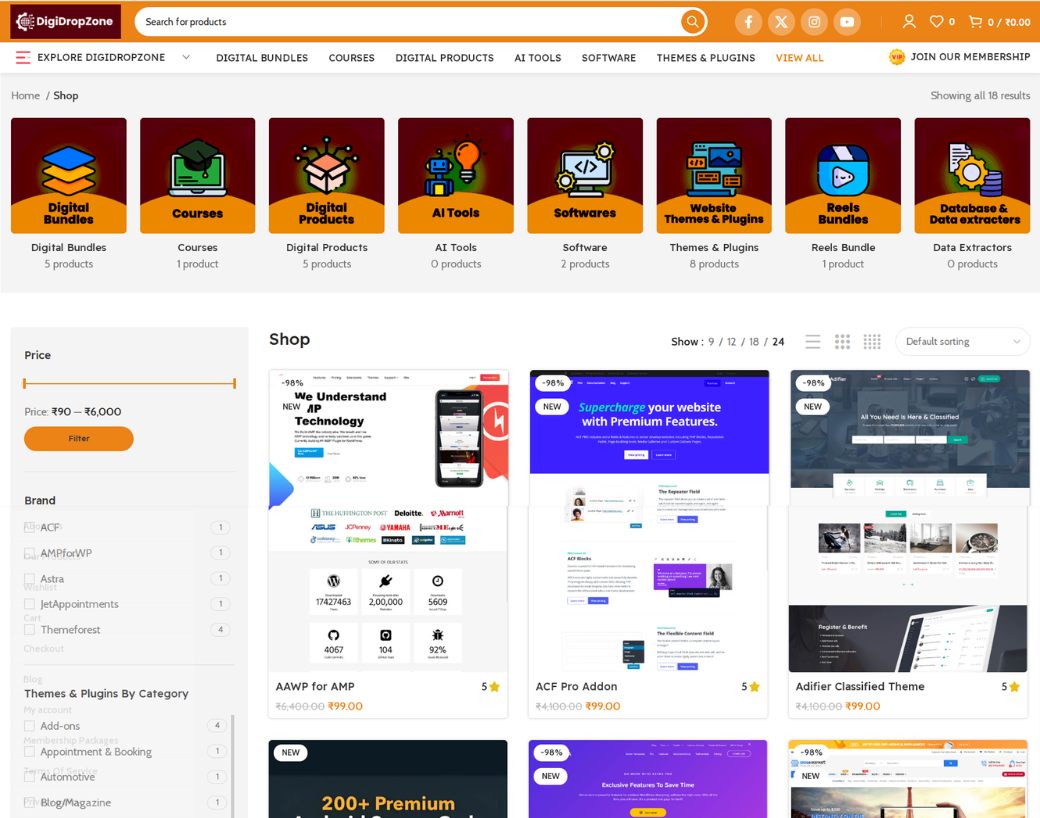Open the Reels Bundles category tile
1040x818 pixels.
pos(843,176)
